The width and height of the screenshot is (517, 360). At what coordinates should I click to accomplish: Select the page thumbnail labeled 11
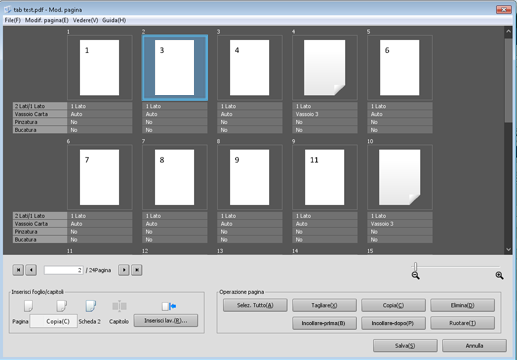(x=324, y=177)
